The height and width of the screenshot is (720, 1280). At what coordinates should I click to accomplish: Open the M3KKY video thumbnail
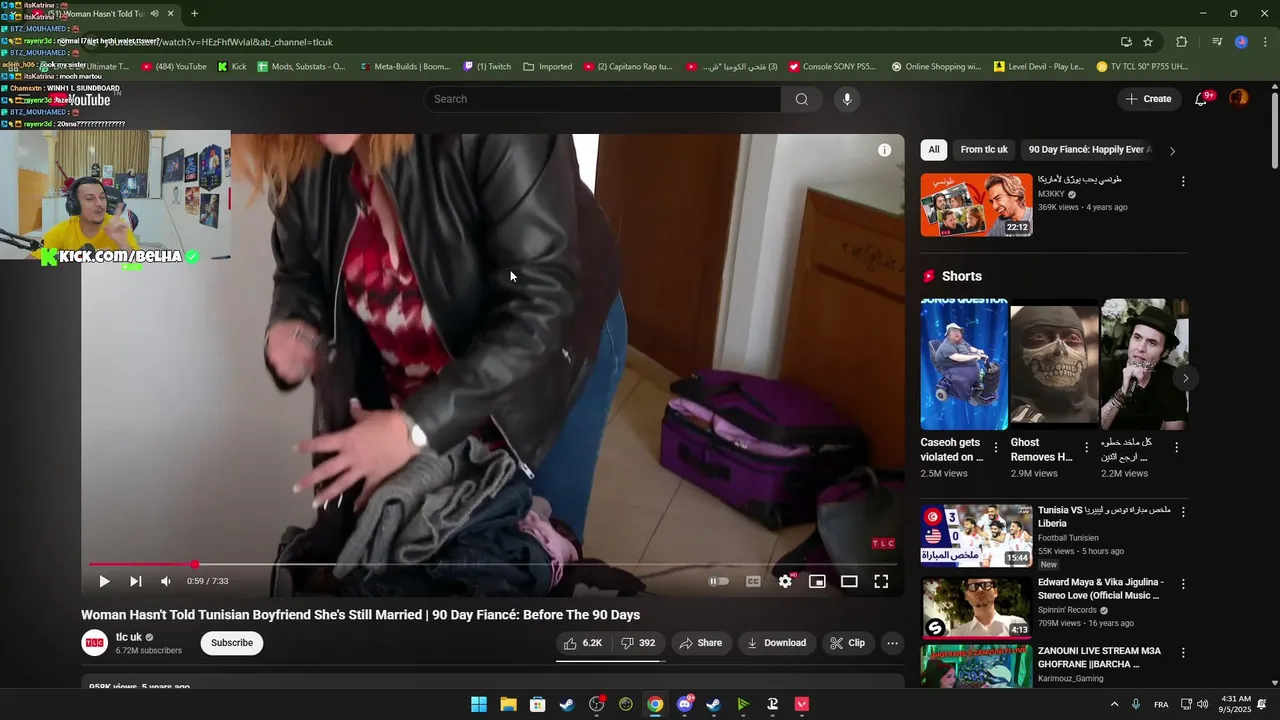(976, 205)
